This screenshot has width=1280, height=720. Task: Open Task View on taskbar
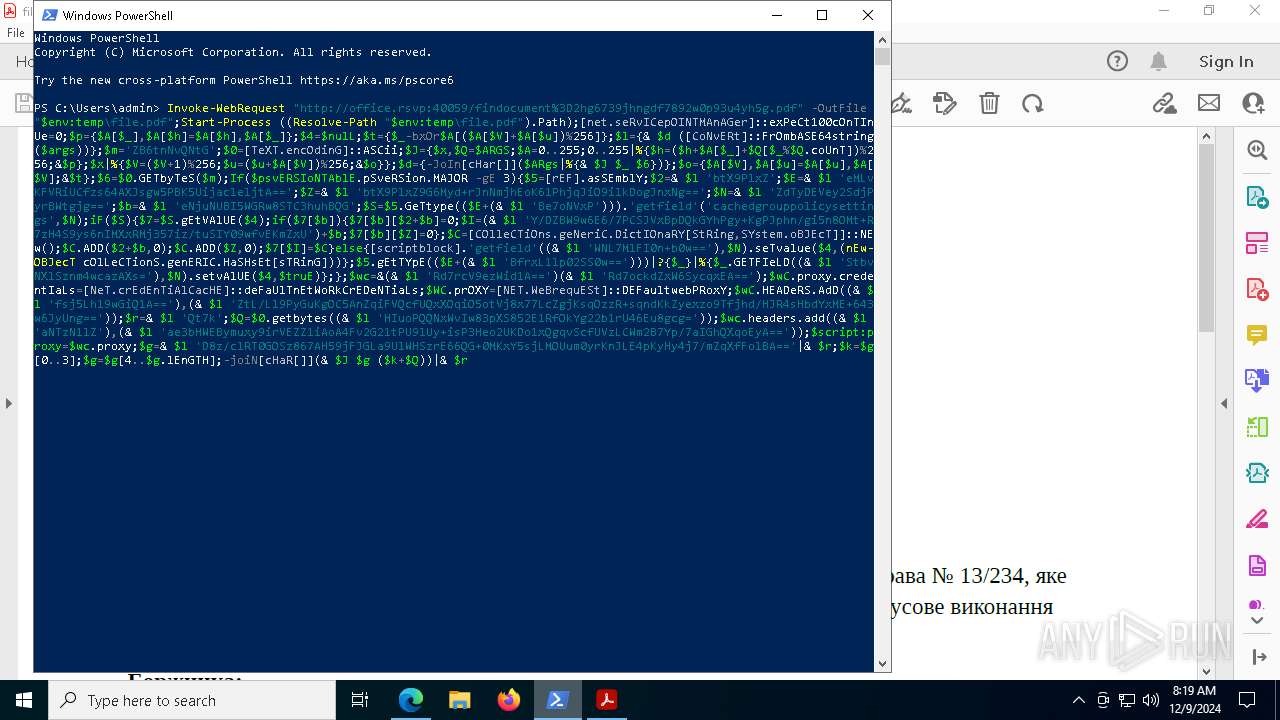[360, 700]
